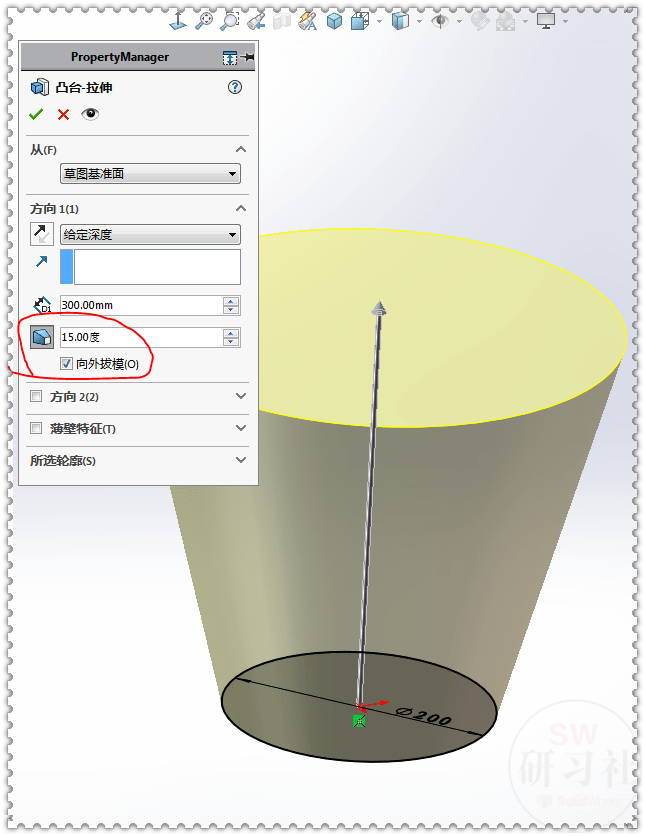Open help for Boss-Extrude
Image resolution: width=645 pixels, height=836 pixels.
pyautogui.click(x=235, y=87)
